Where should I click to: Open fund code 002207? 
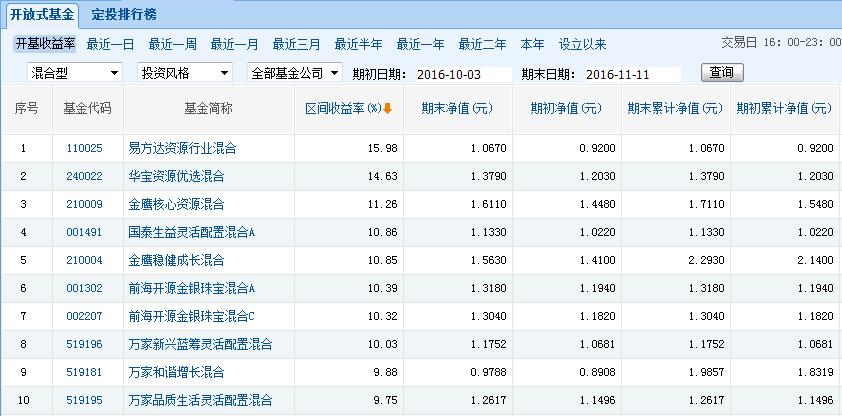(x=84, y=317)
